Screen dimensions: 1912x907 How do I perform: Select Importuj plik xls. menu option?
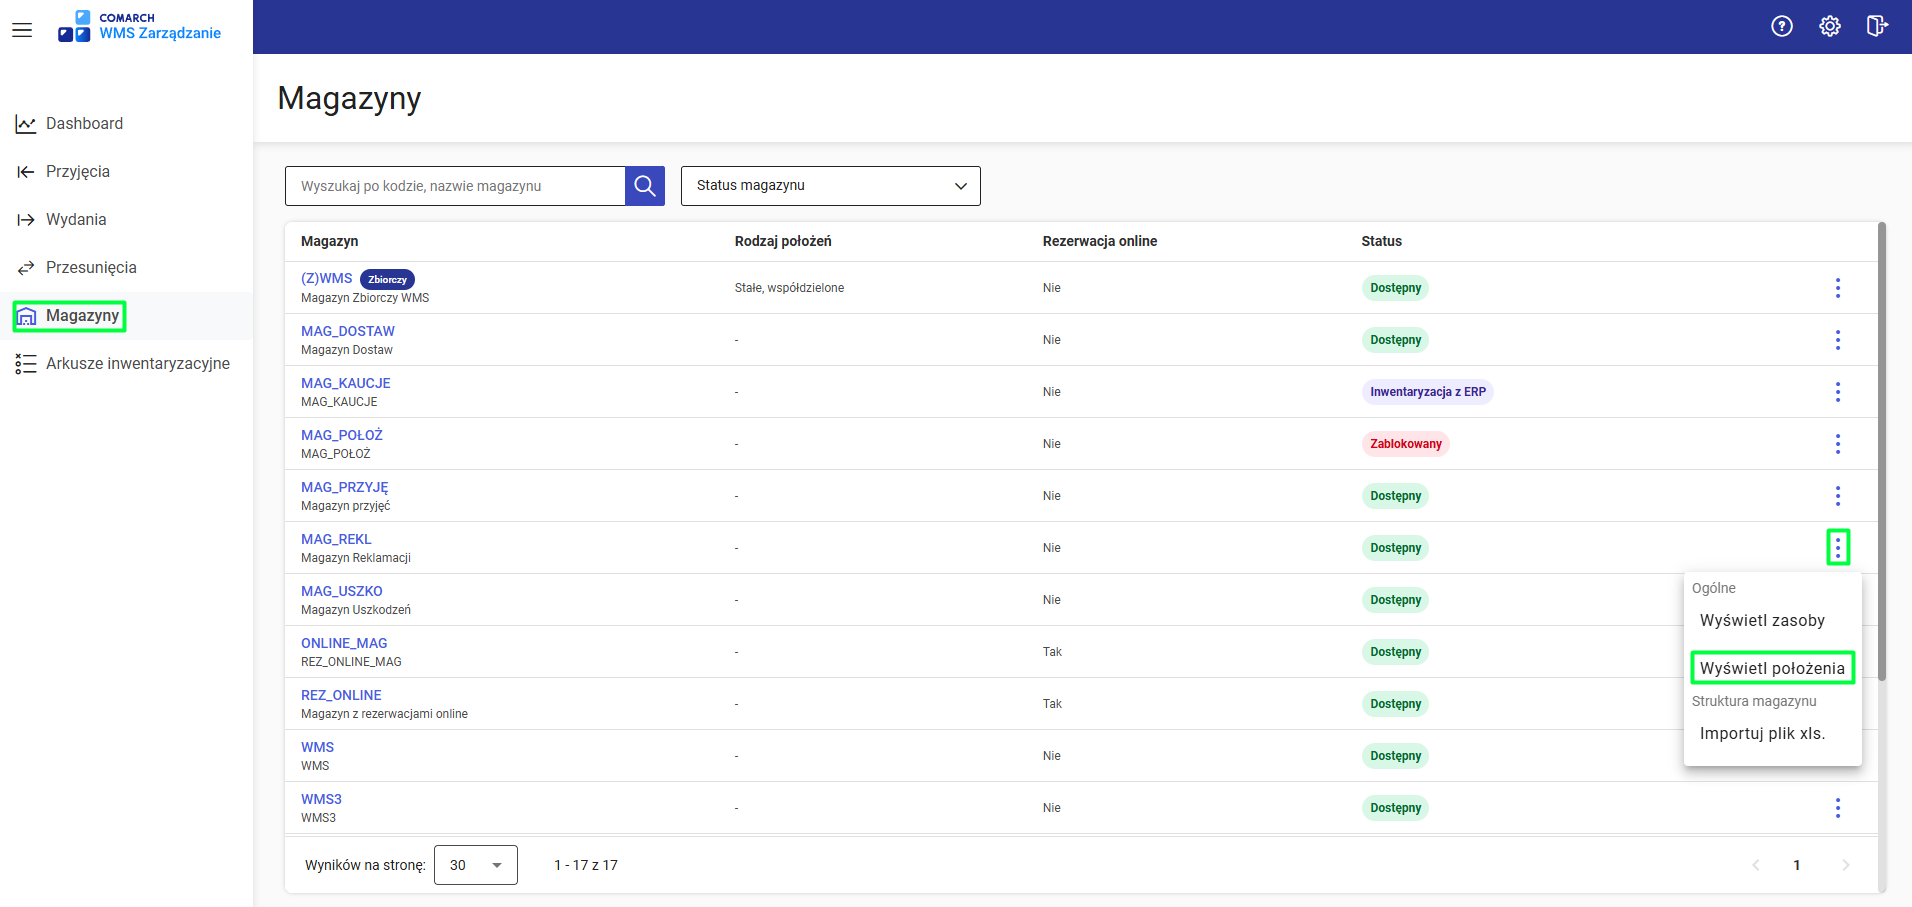click(1761, 733)
